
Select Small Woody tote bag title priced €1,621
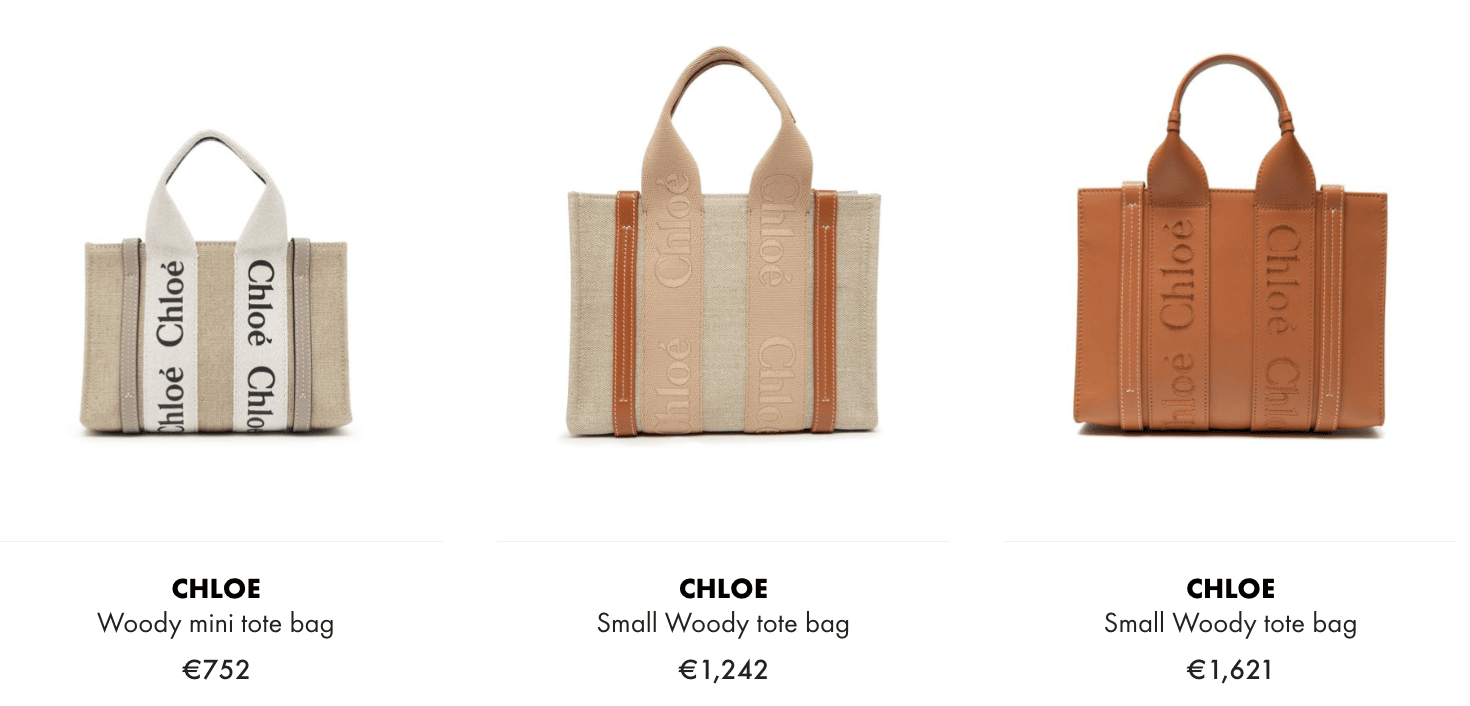tap(1230, 624)
